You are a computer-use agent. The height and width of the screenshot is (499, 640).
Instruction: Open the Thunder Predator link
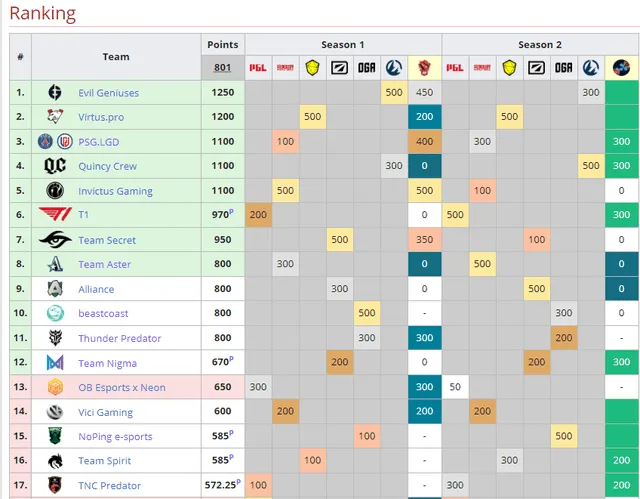pos(120,338)
